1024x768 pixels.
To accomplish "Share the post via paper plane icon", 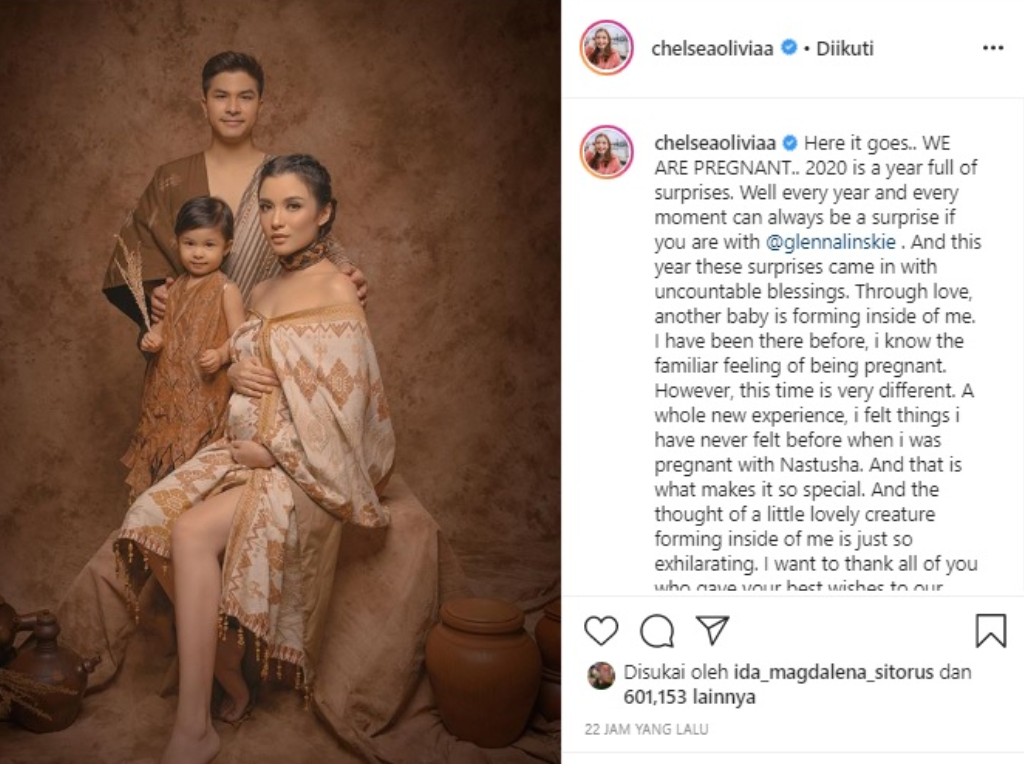I will pyautogui.click(x=712, y=630).
